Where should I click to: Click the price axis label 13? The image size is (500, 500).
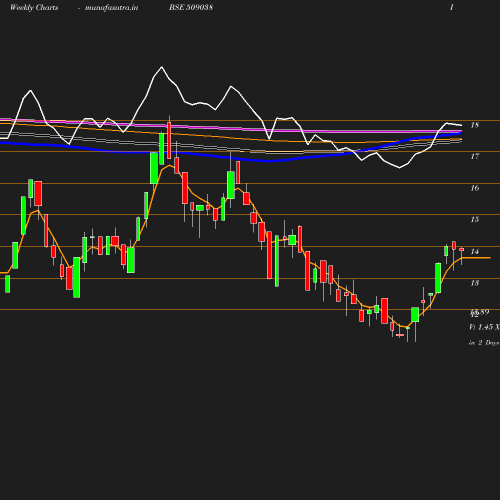475,283
